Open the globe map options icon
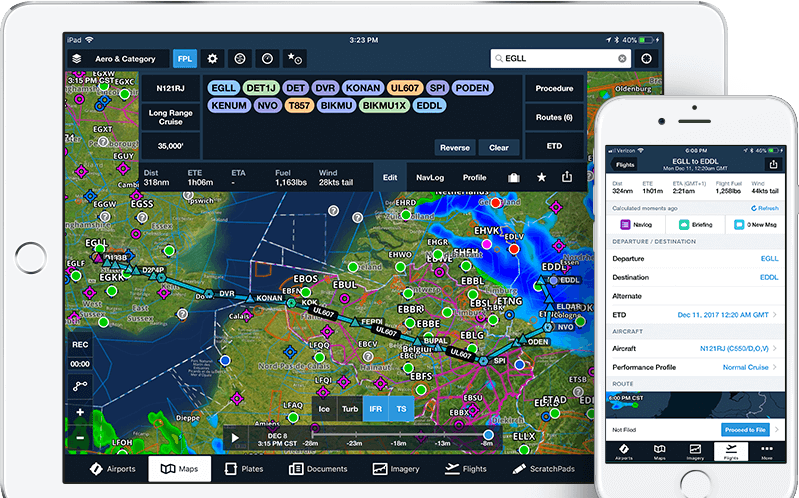The height and width of the screenshot is (498, 799). [x=240, y=59]
